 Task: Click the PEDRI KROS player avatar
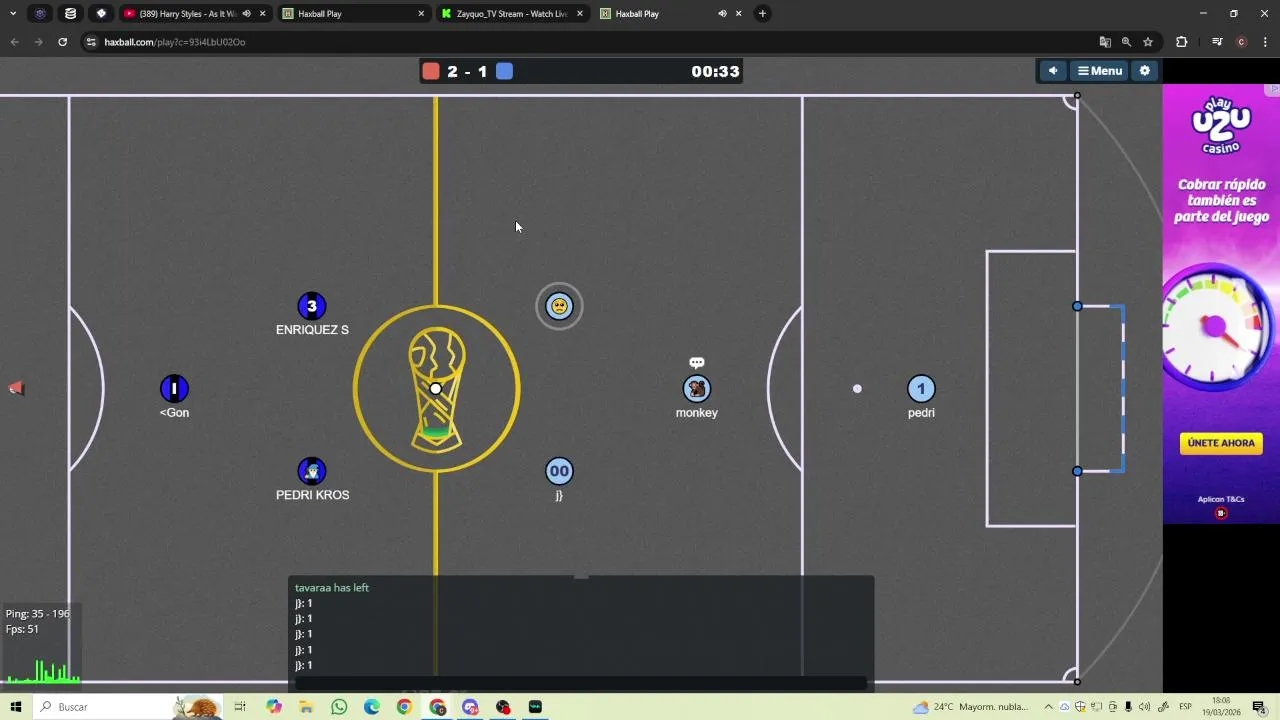click(x=312, y=471)
